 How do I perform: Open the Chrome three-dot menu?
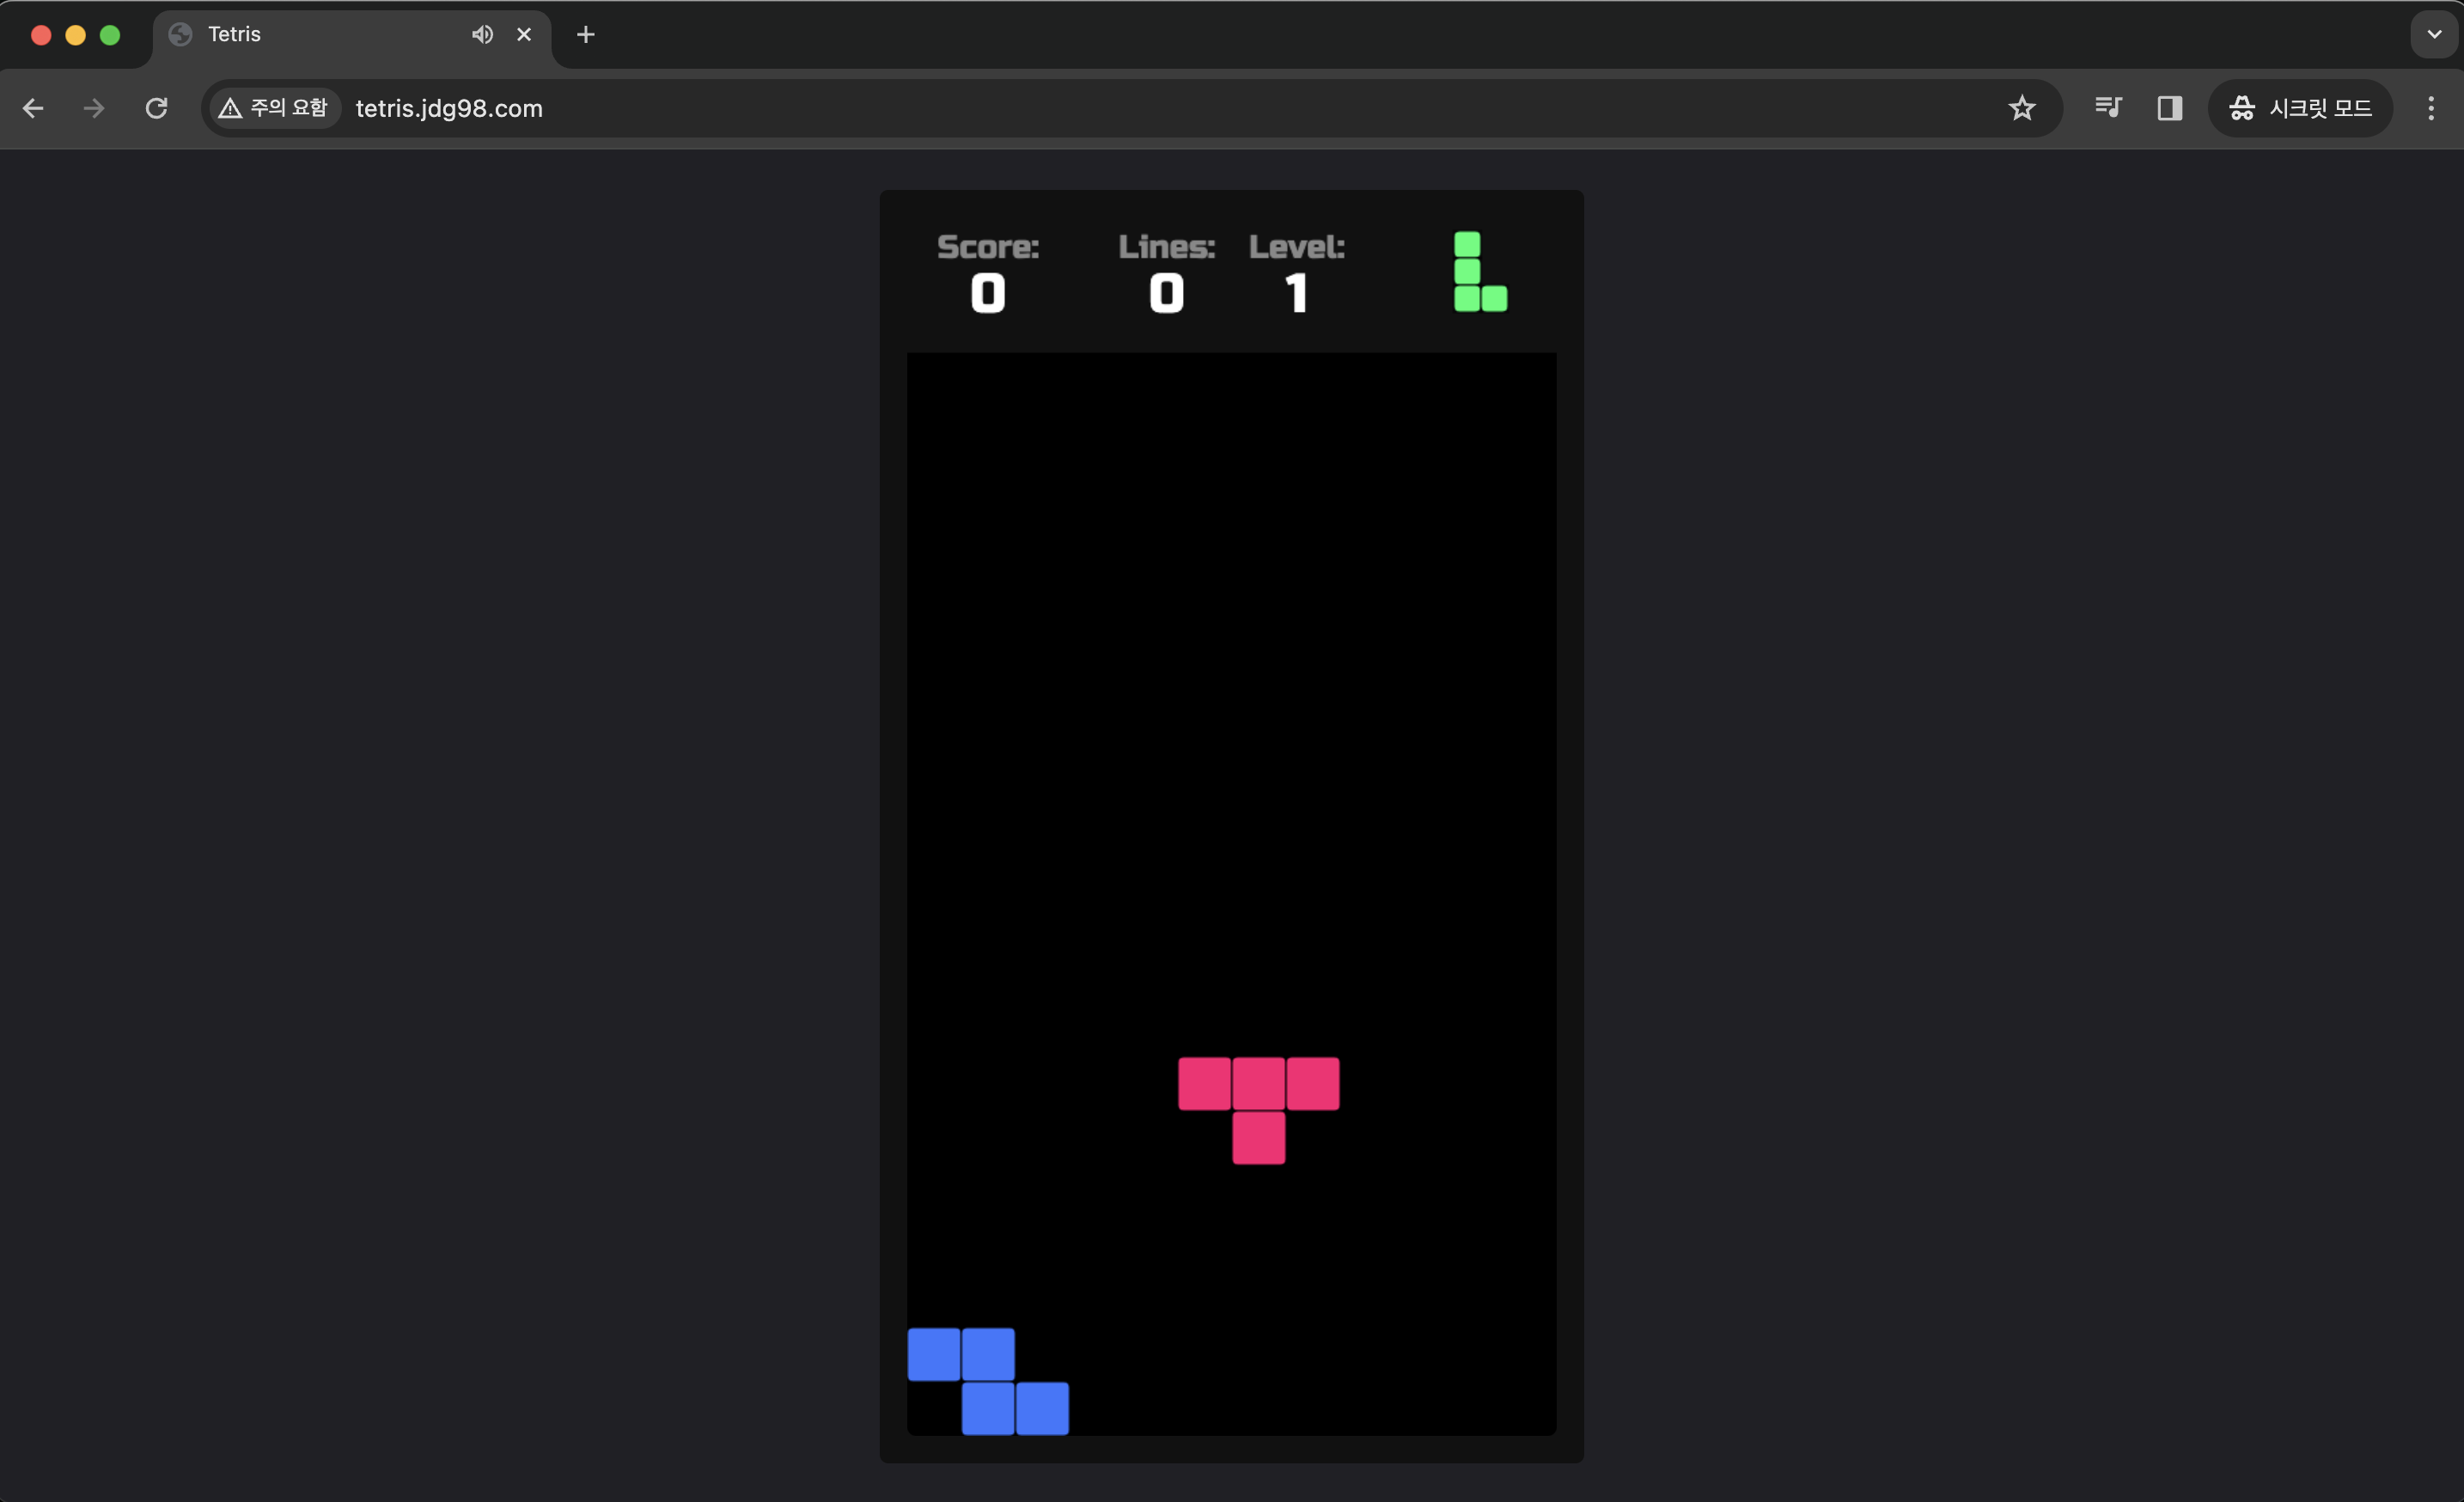(x=2430, y=108)
